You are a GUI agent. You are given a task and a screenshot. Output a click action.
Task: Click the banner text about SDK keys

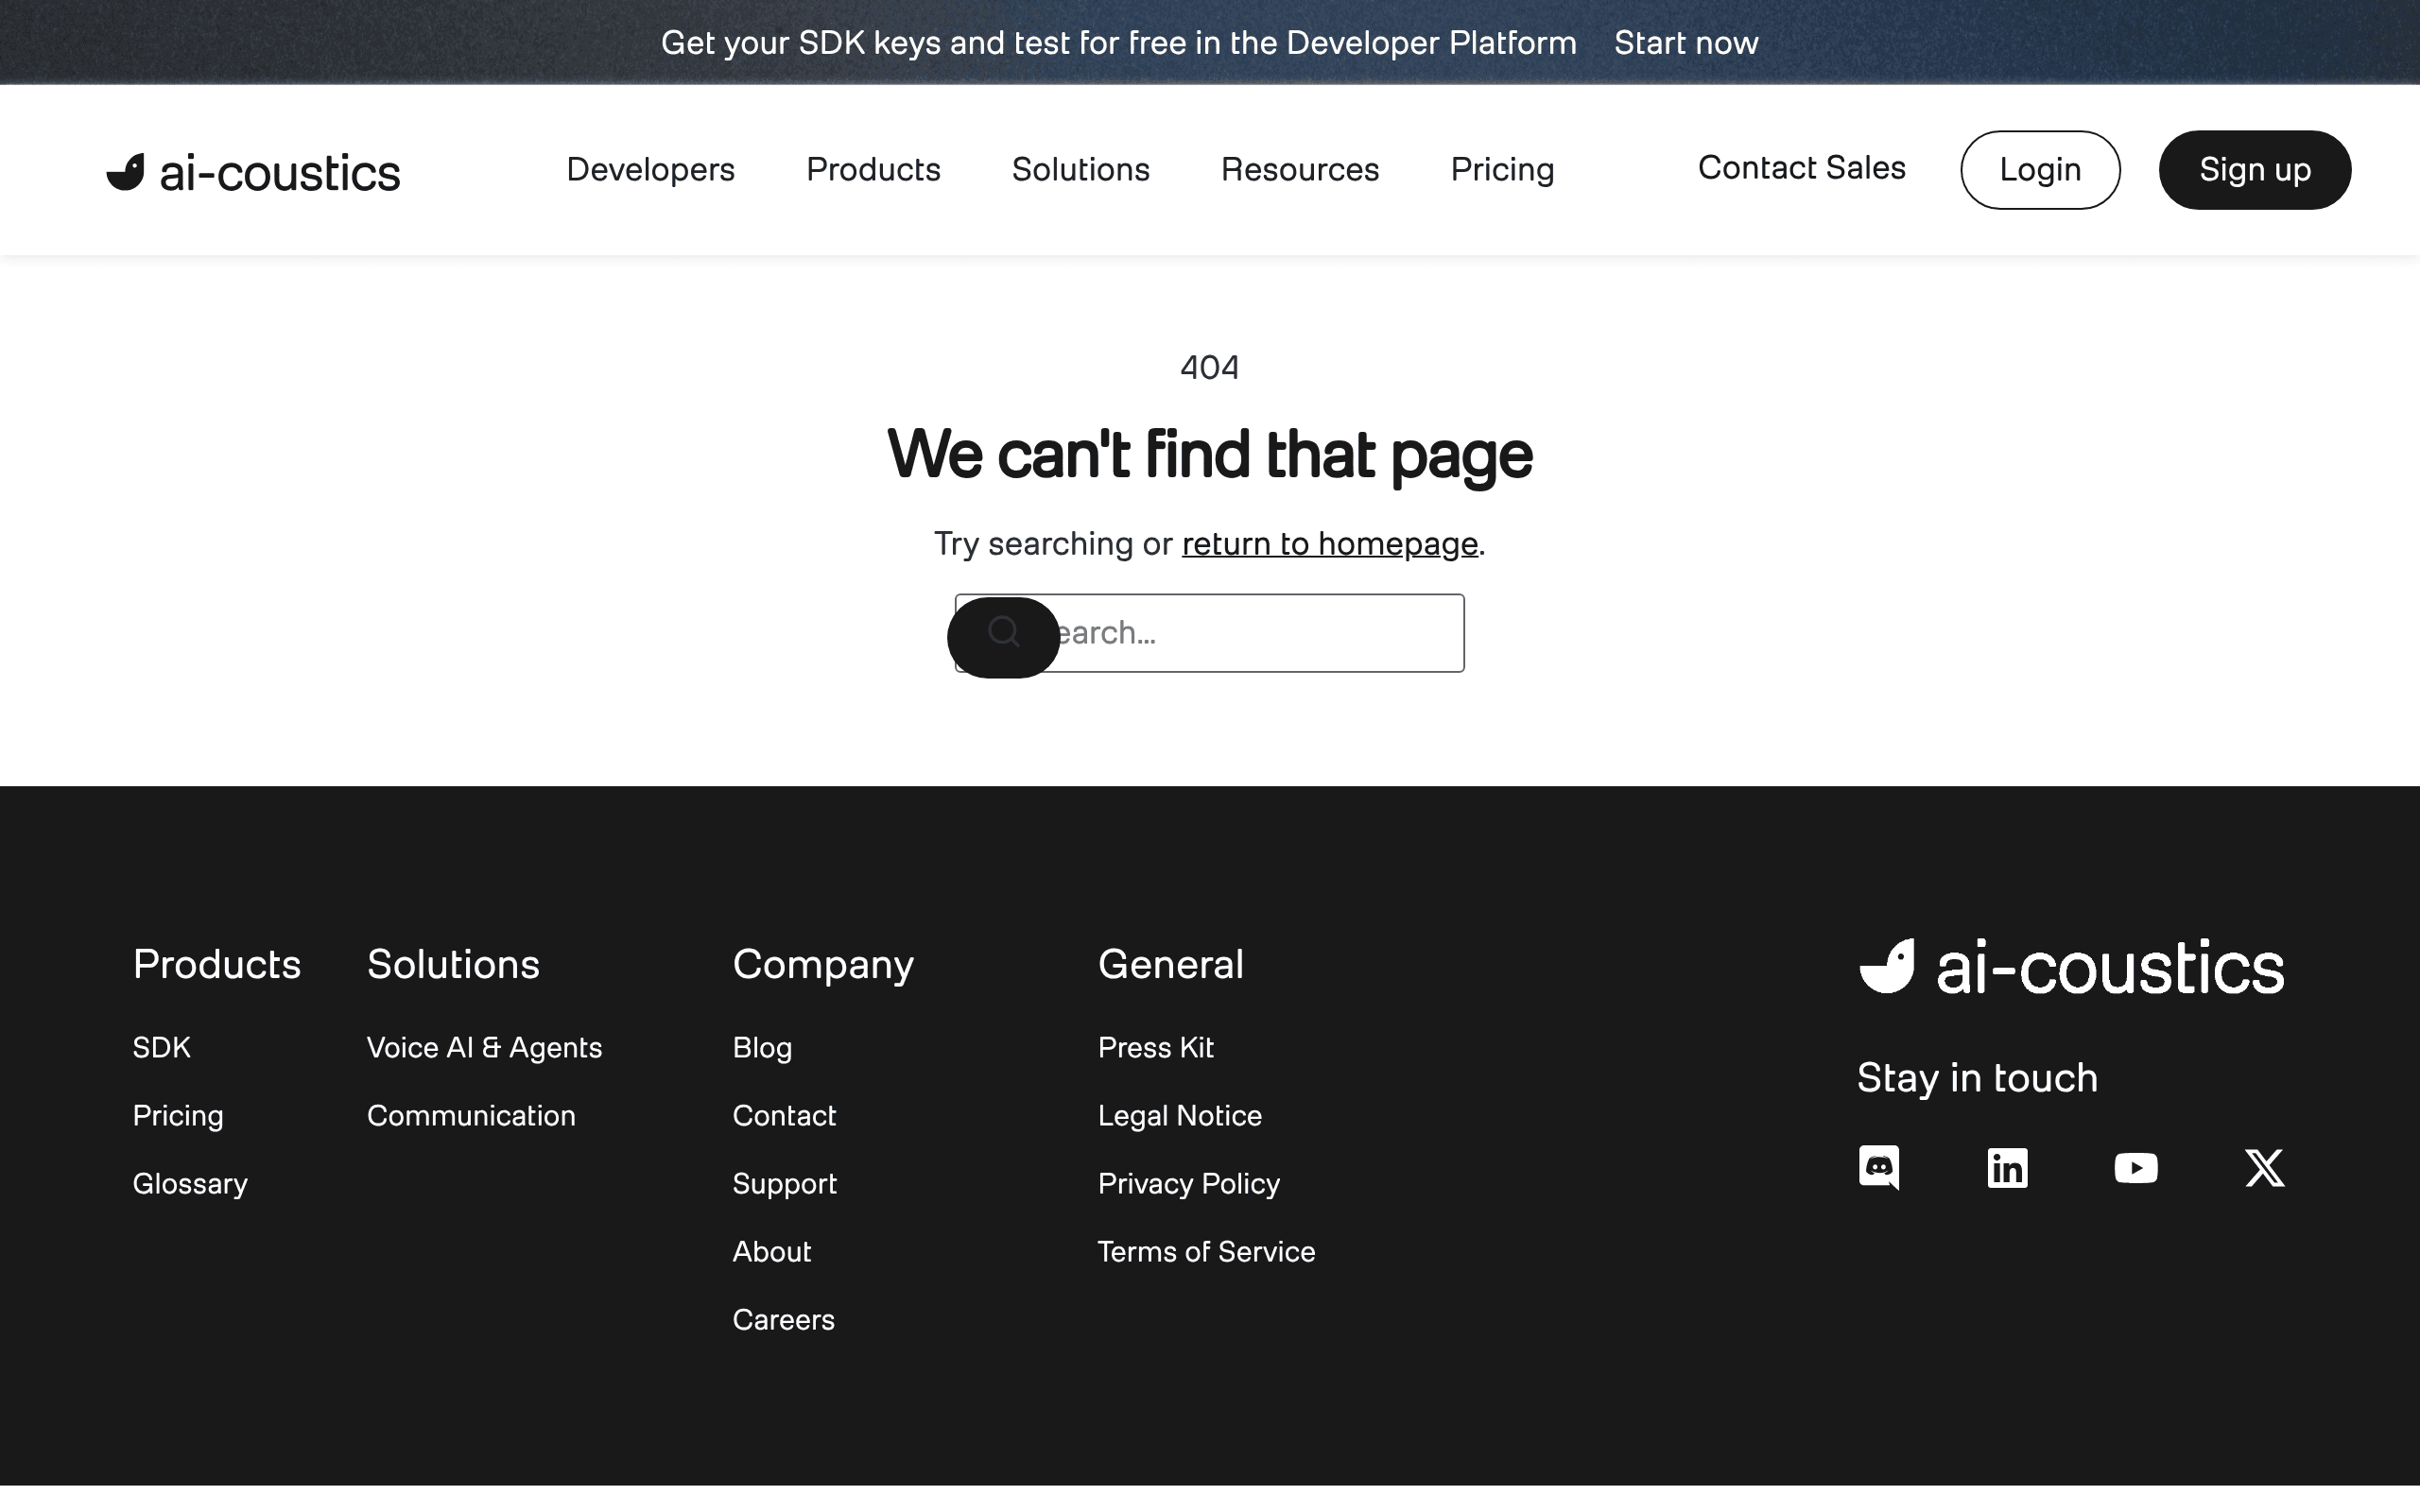coord(1118,43)
